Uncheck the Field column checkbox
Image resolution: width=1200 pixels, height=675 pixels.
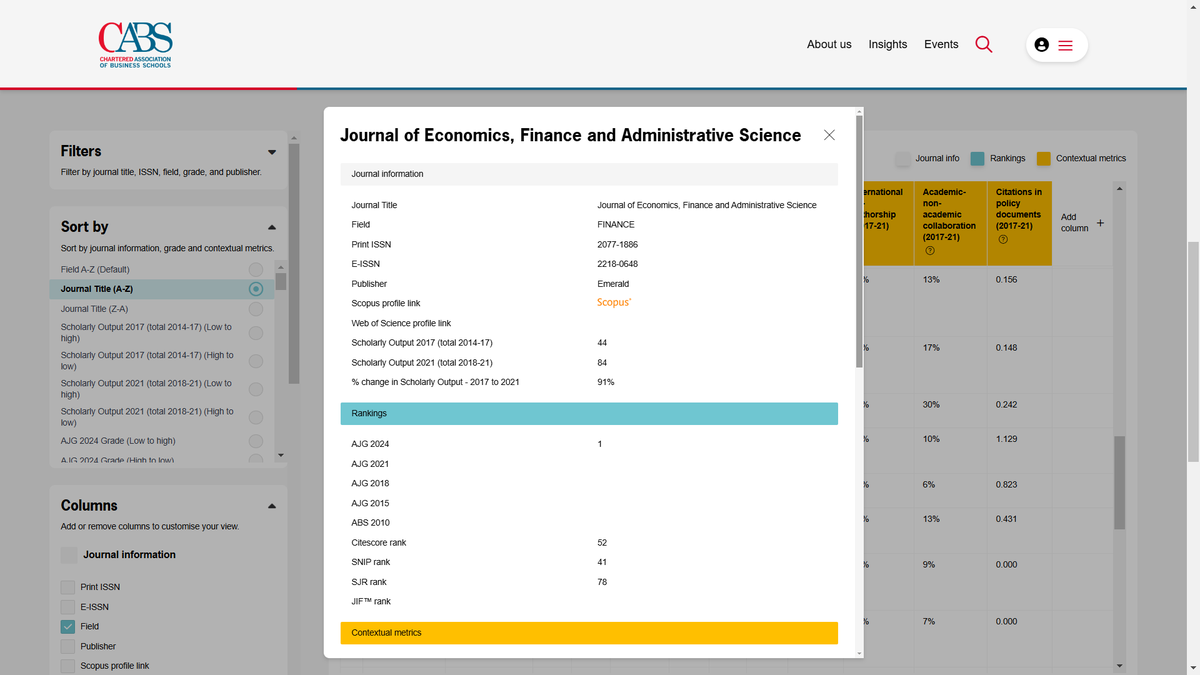67,627
